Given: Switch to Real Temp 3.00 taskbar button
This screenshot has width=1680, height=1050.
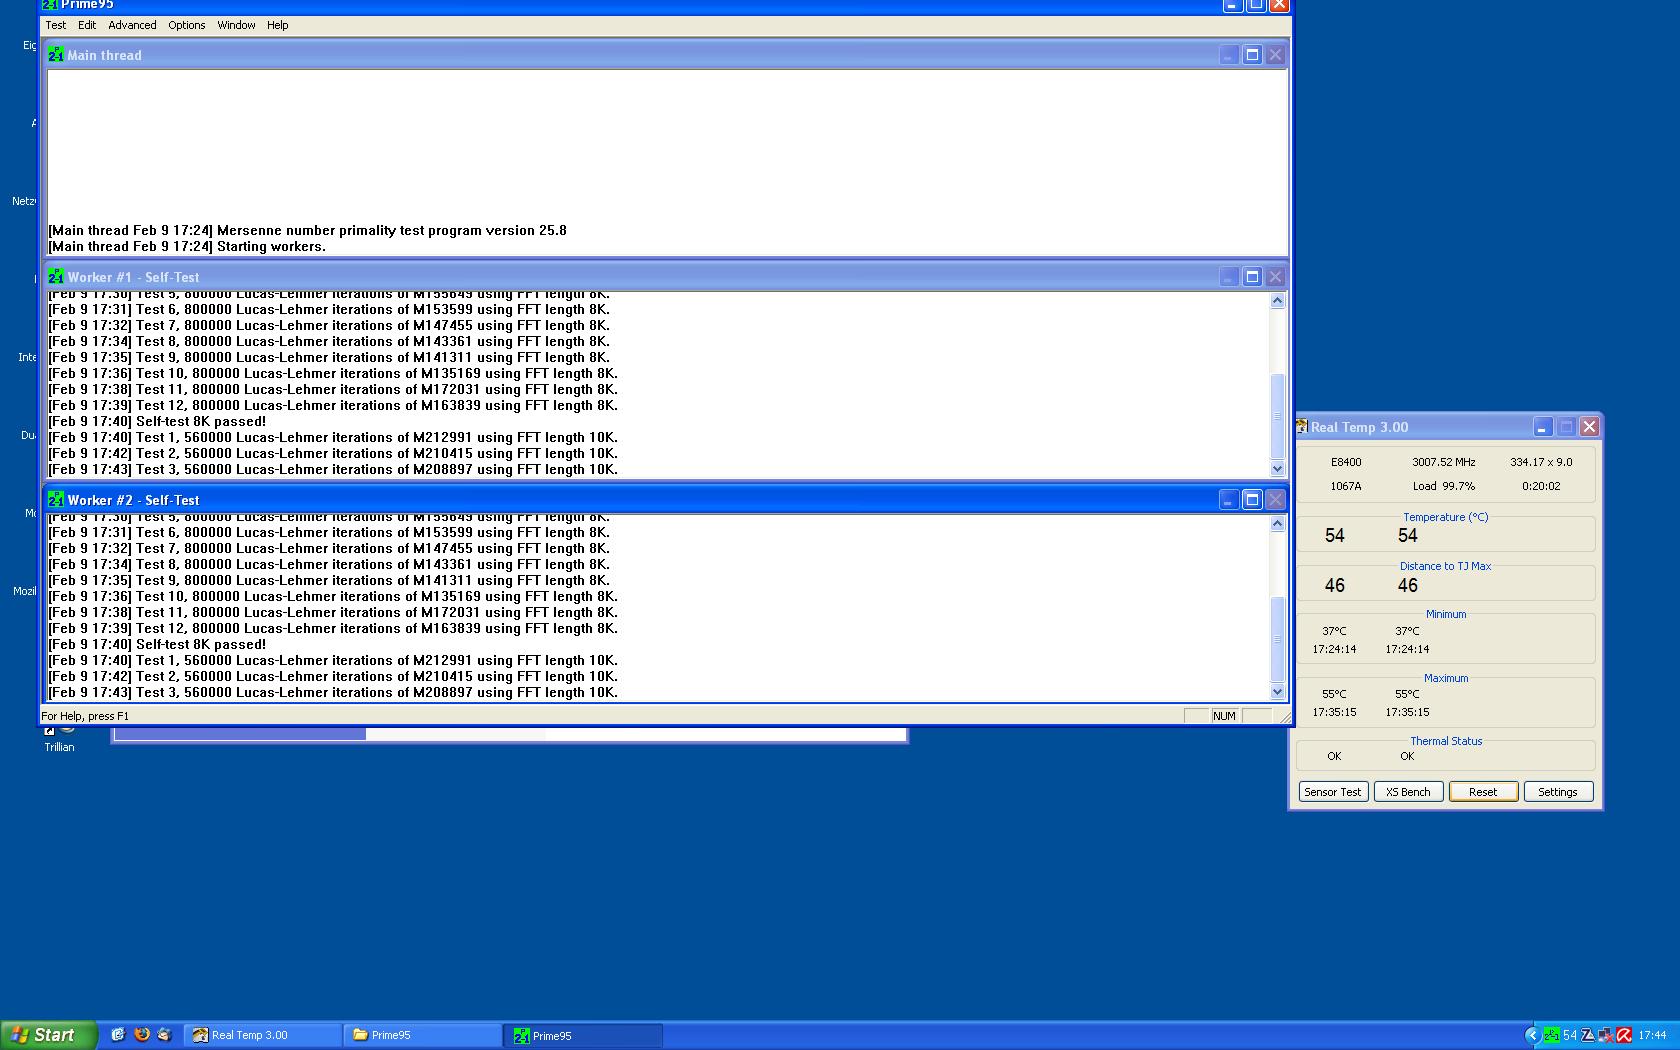Looking at the screenshot, I should (263, 1035).
